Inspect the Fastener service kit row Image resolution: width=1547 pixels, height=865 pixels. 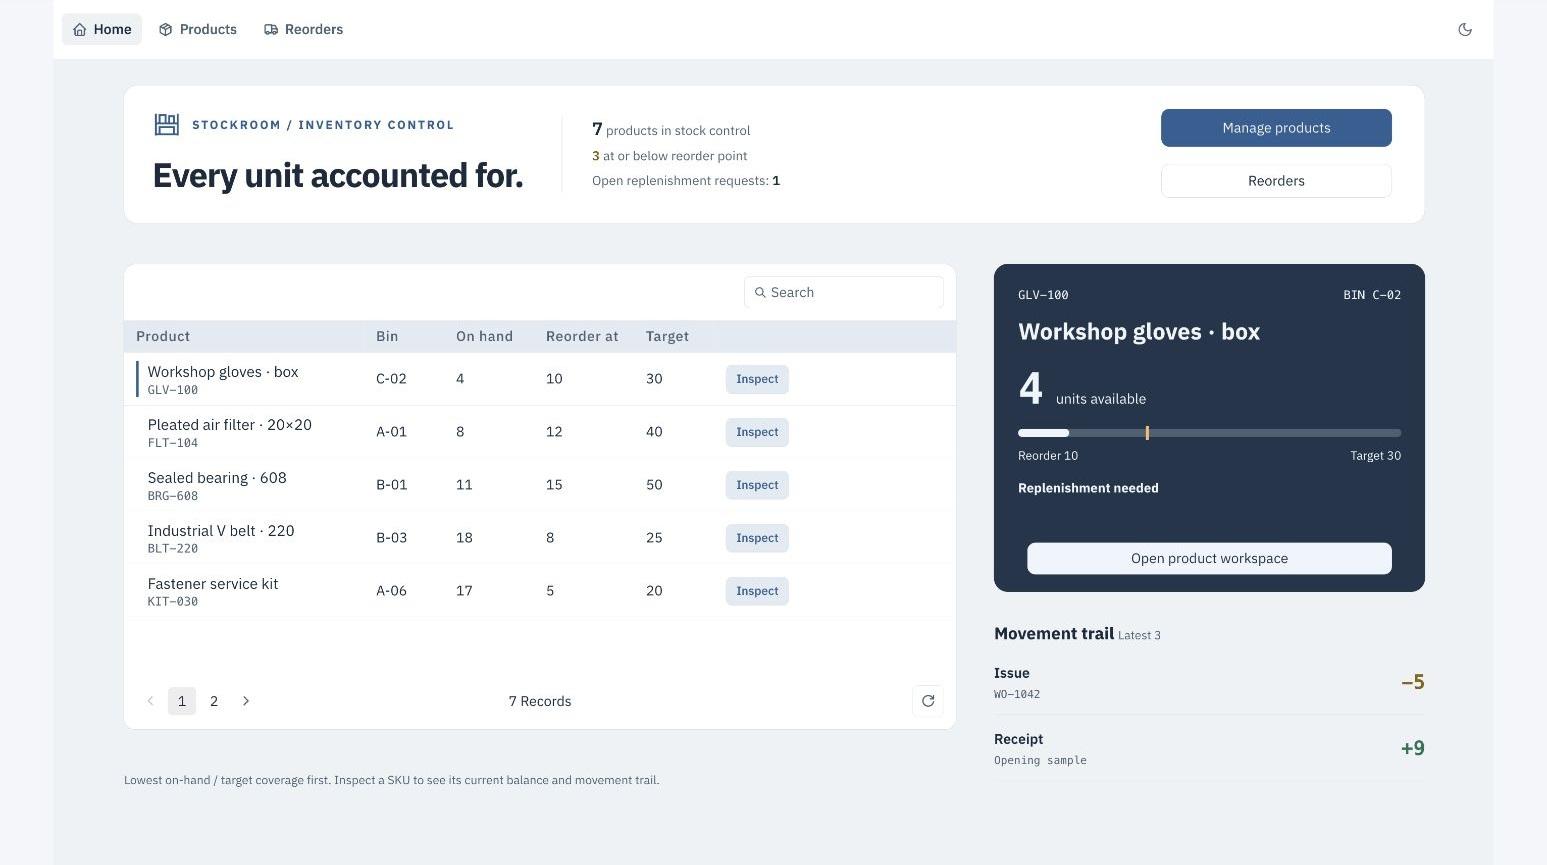click(x=757, y=591)
